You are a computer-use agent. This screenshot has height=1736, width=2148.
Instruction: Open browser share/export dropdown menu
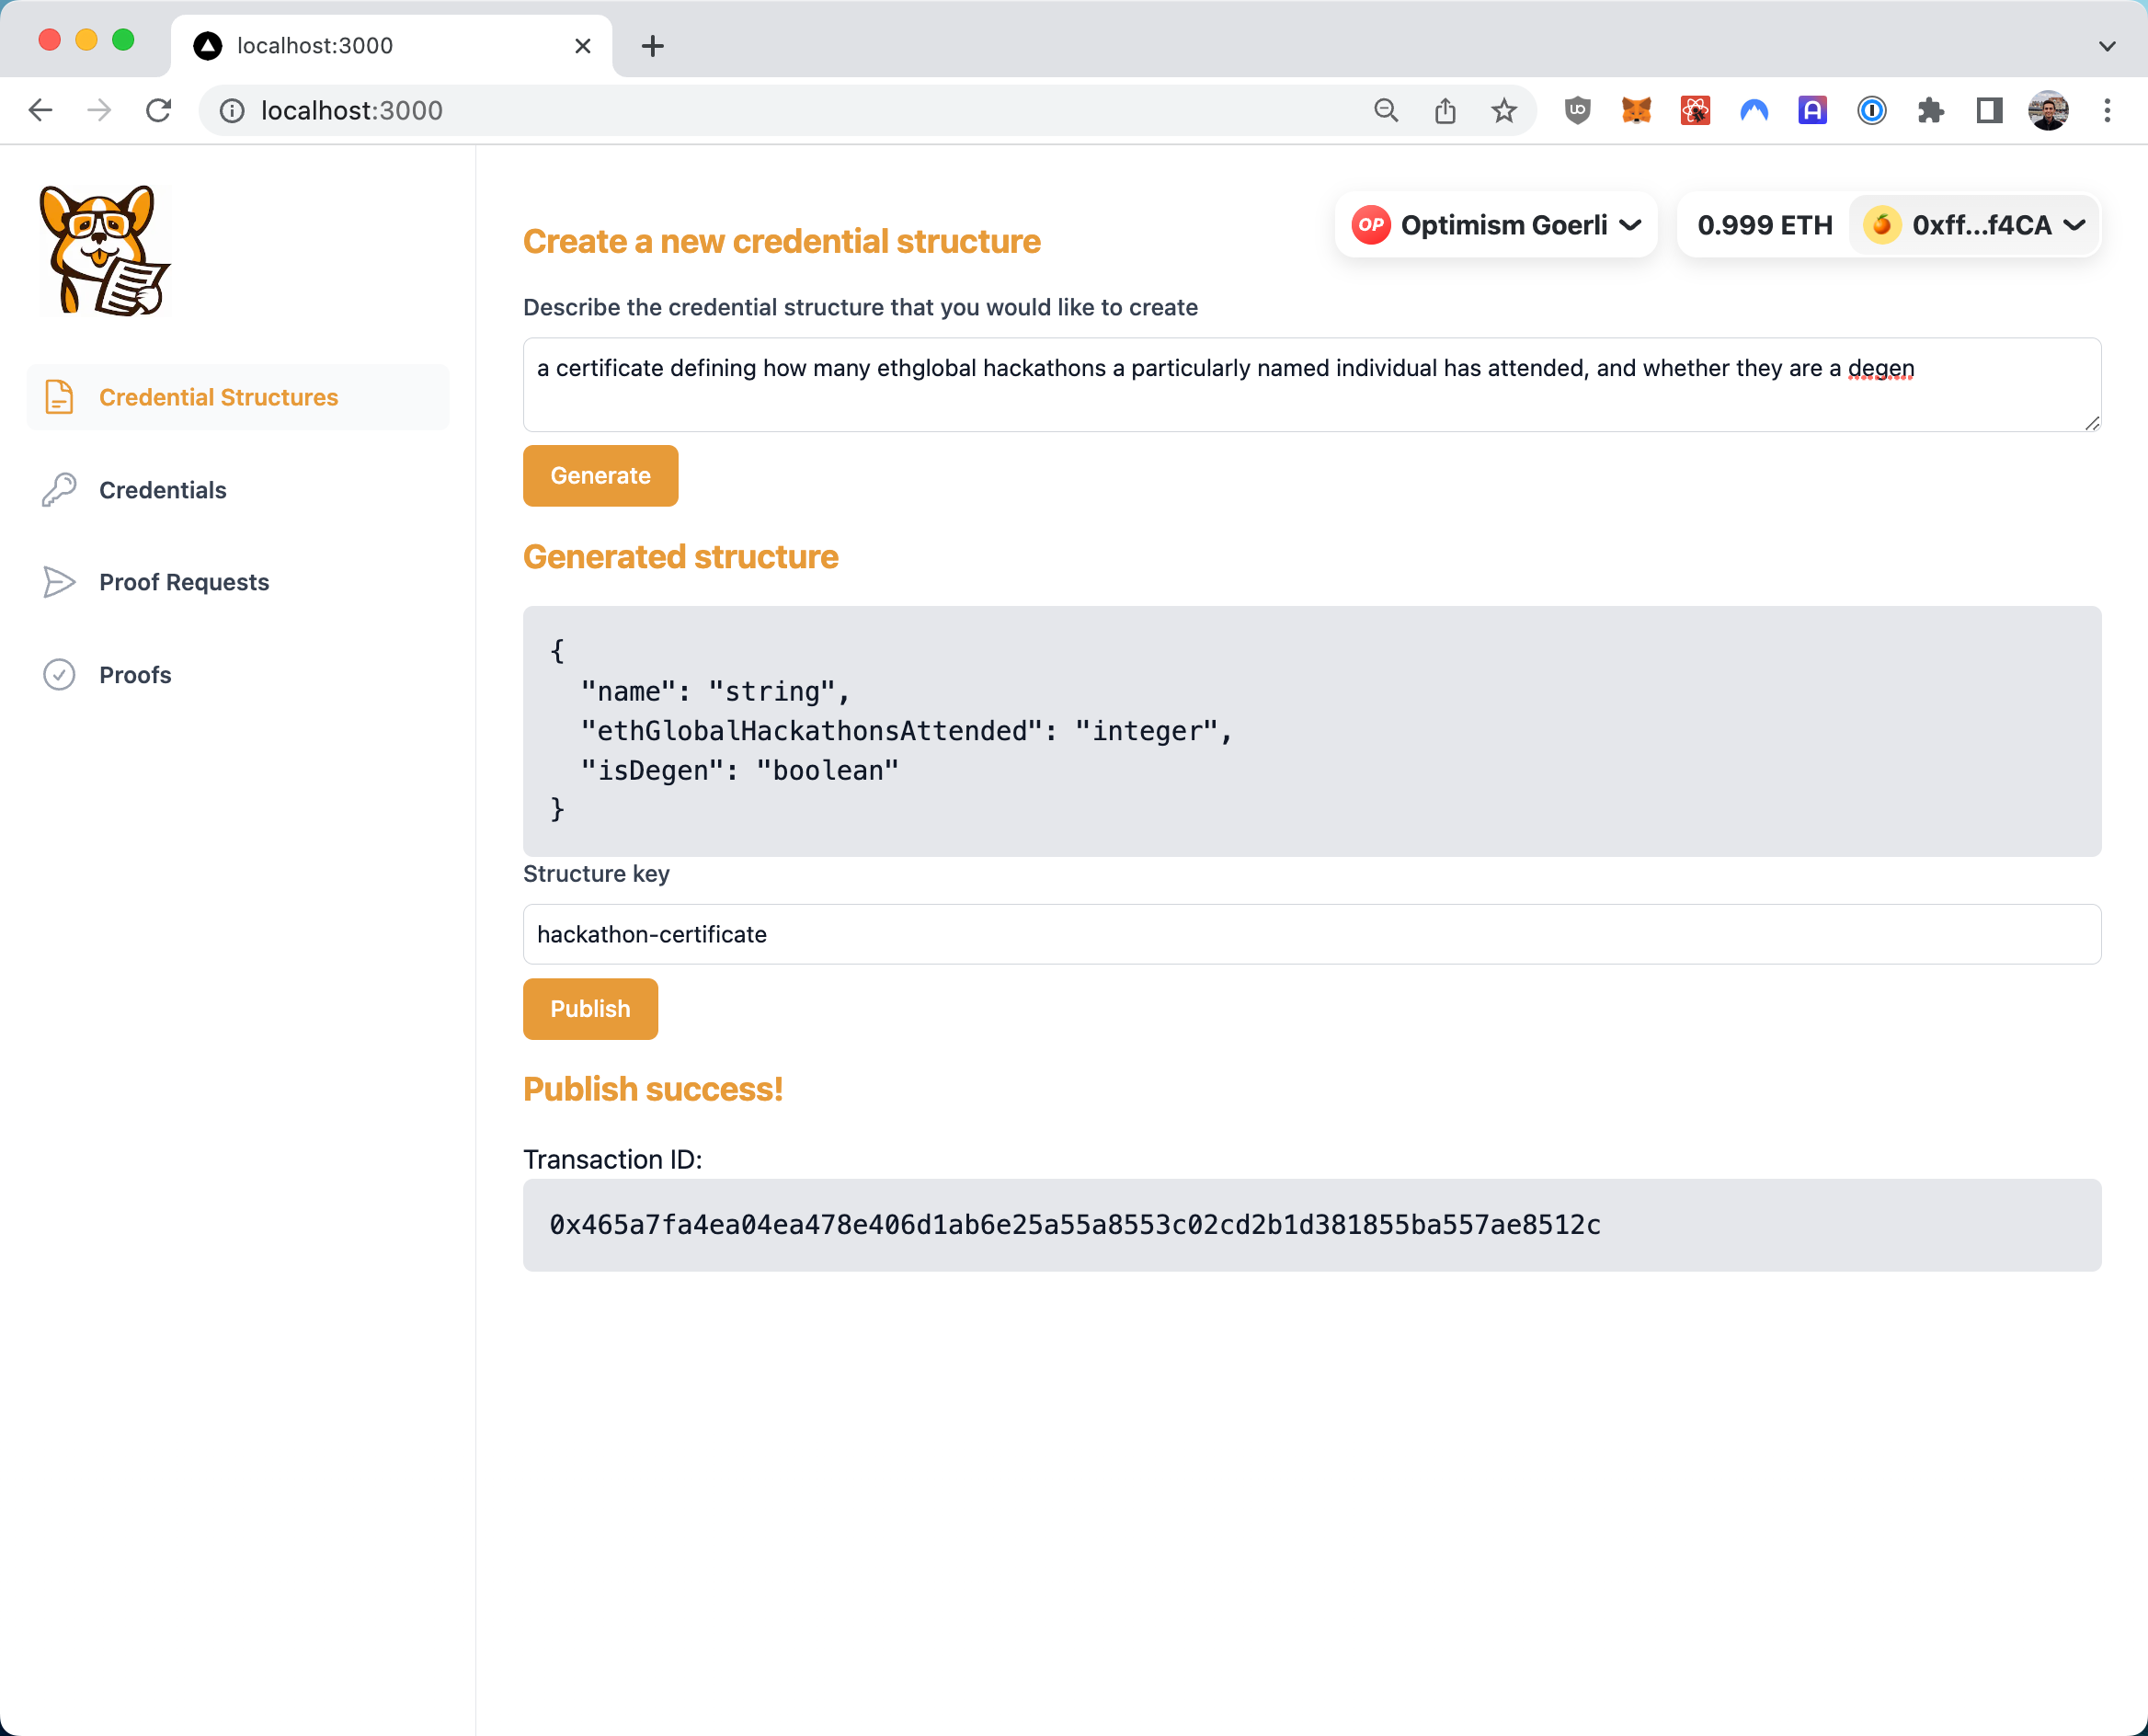click(1445, 109)
